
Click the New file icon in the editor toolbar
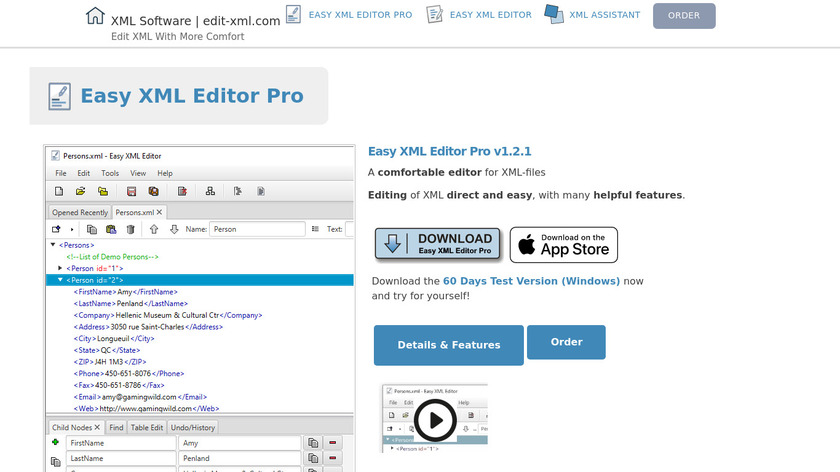(x=59, y=191)
